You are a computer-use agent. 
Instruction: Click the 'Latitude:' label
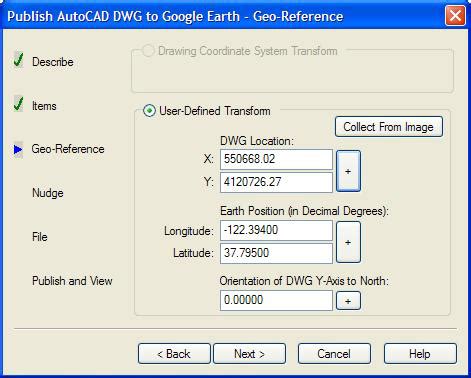click(193, 253)
